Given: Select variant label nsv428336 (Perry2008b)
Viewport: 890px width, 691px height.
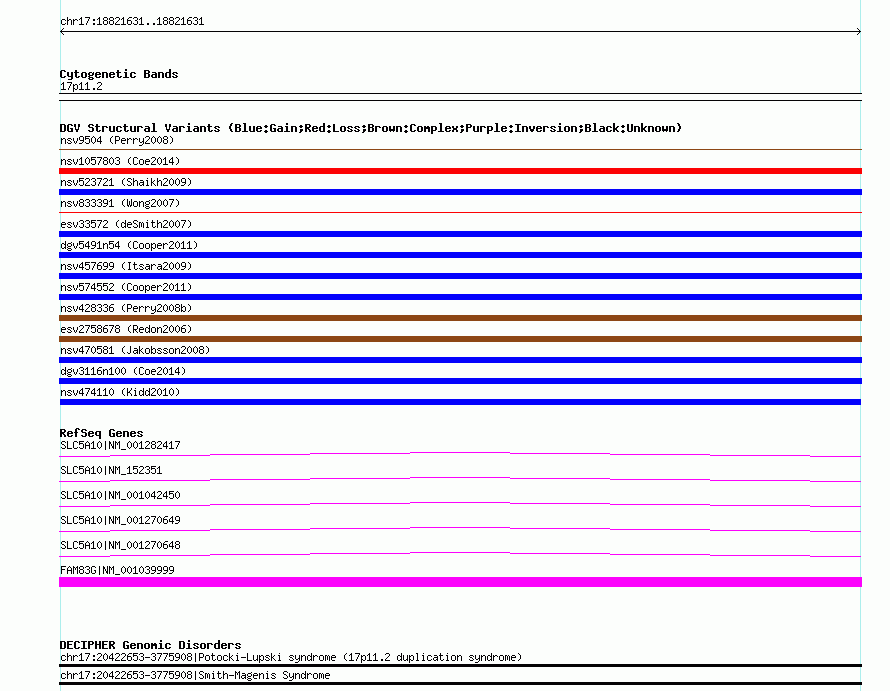Looking at the screenshot, I should [126, 308].
